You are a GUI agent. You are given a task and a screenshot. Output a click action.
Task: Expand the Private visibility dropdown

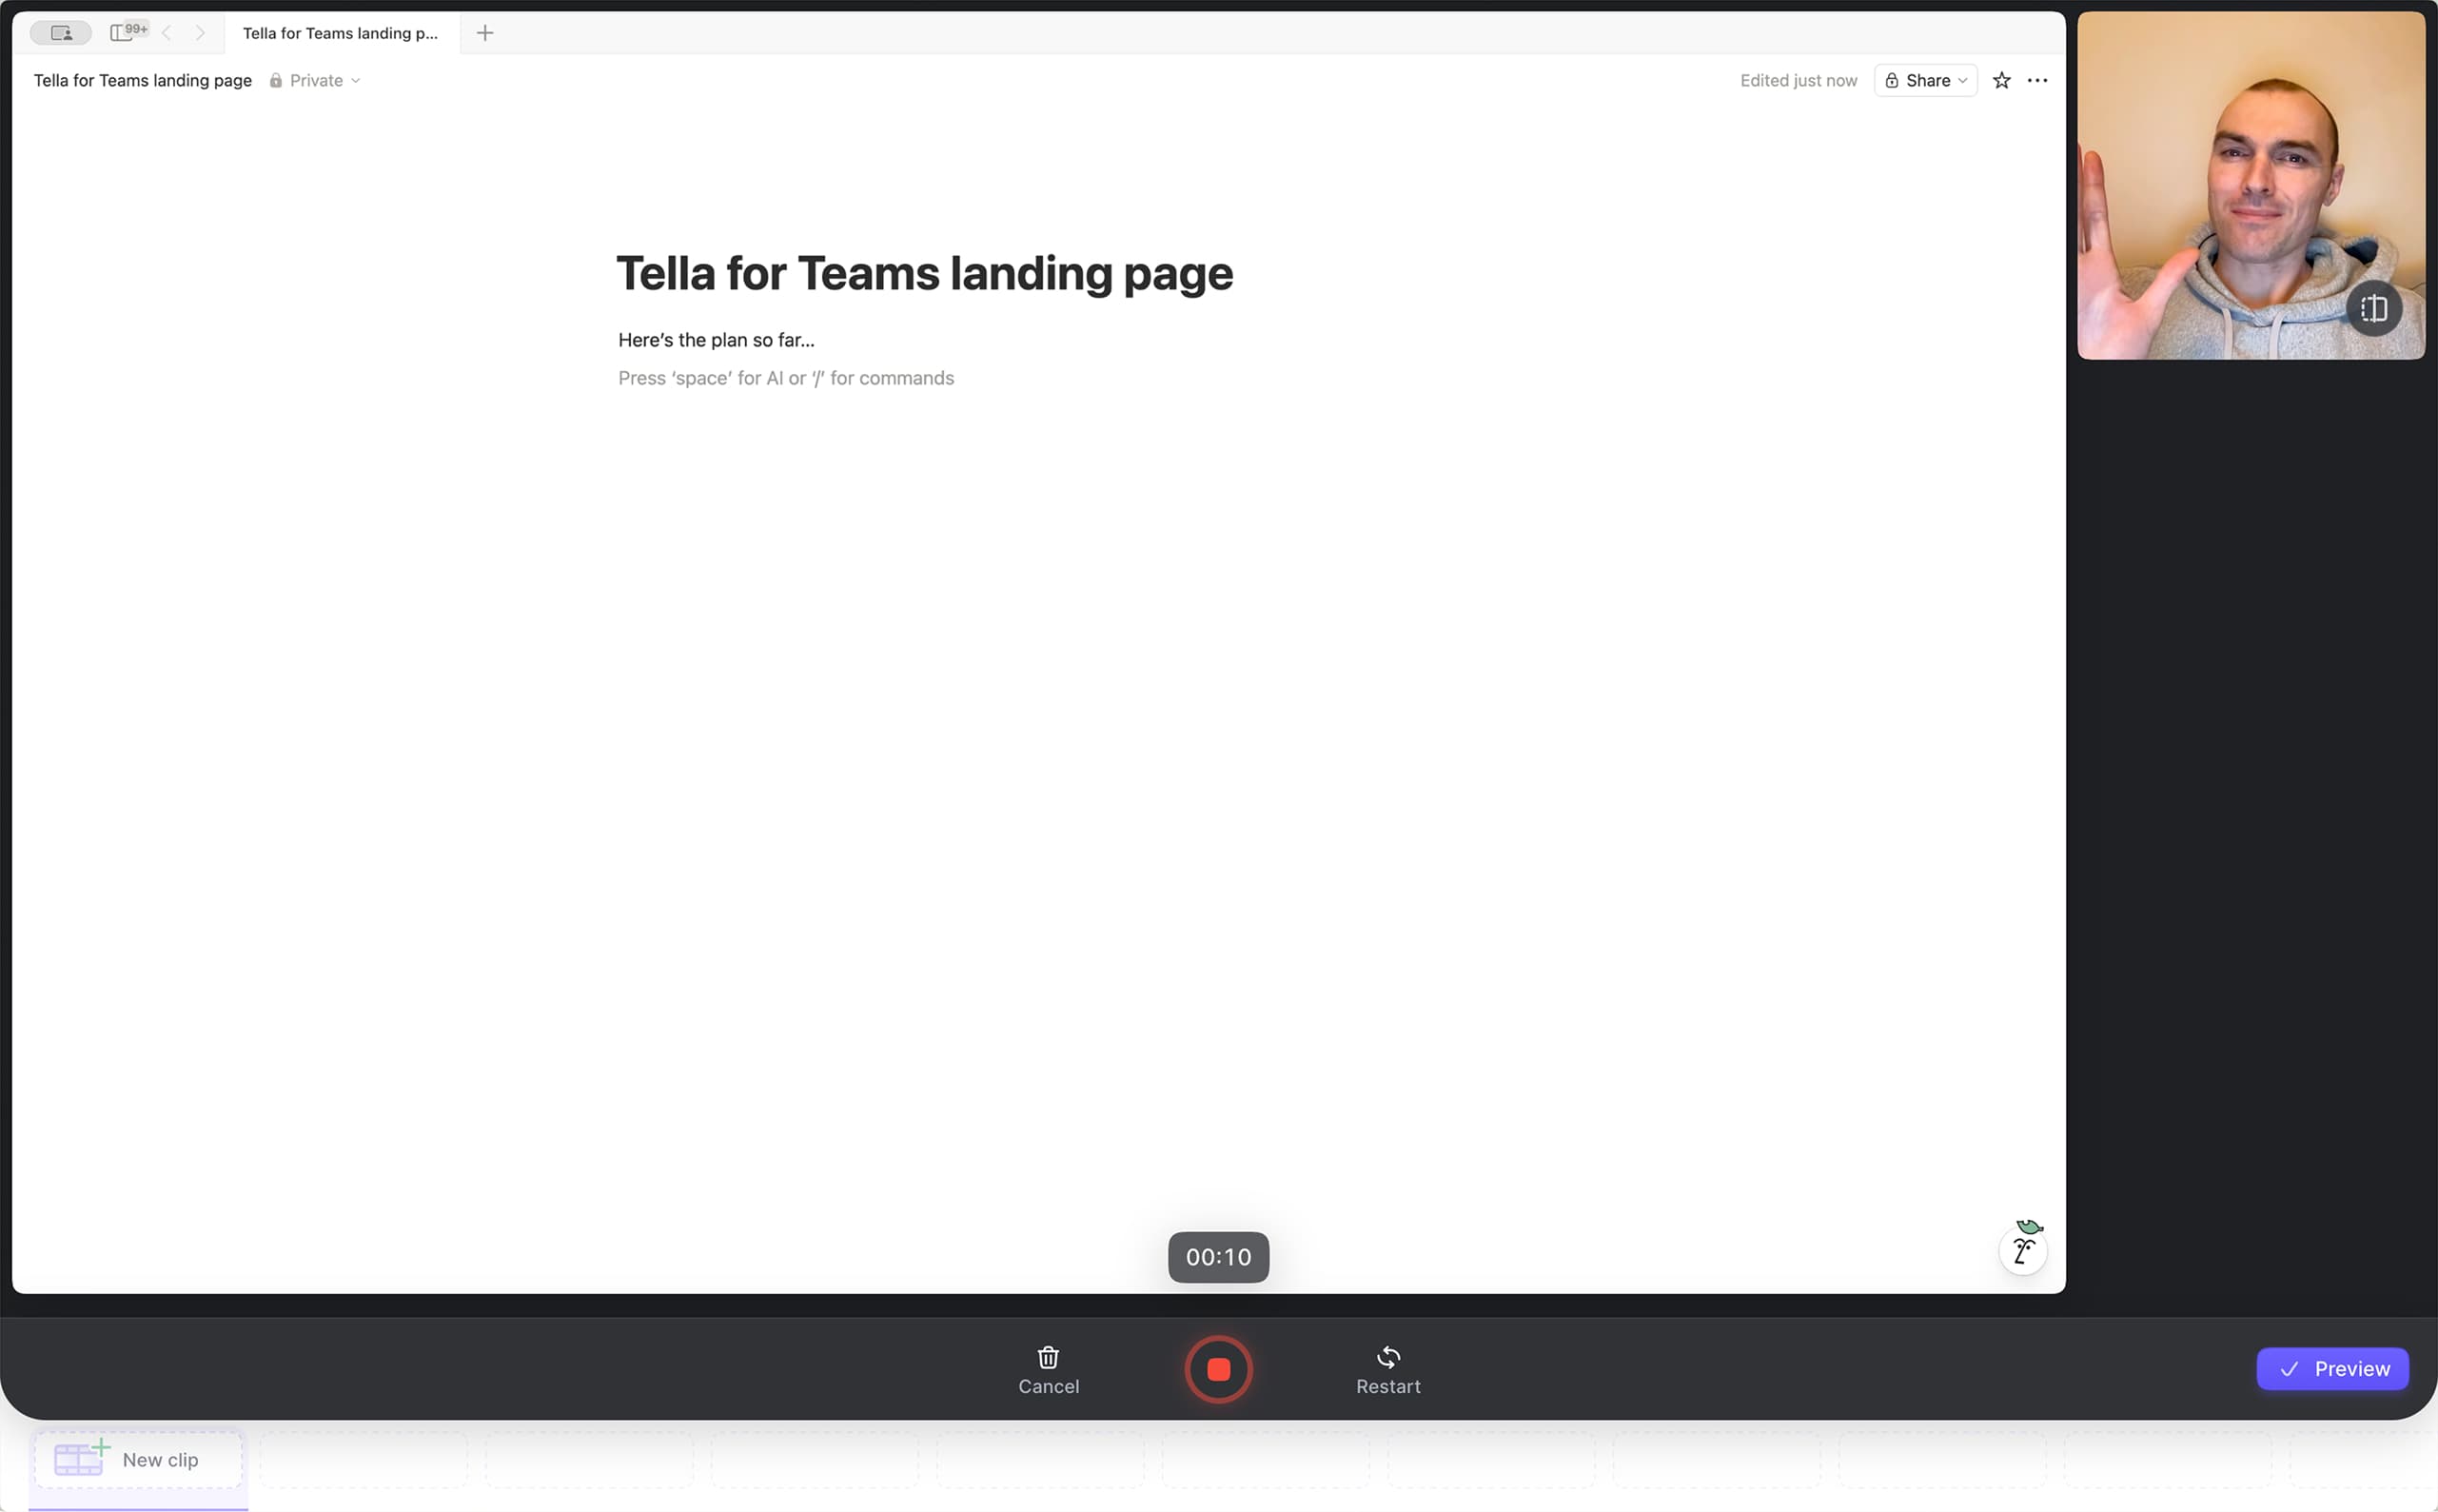coord(315,80)
